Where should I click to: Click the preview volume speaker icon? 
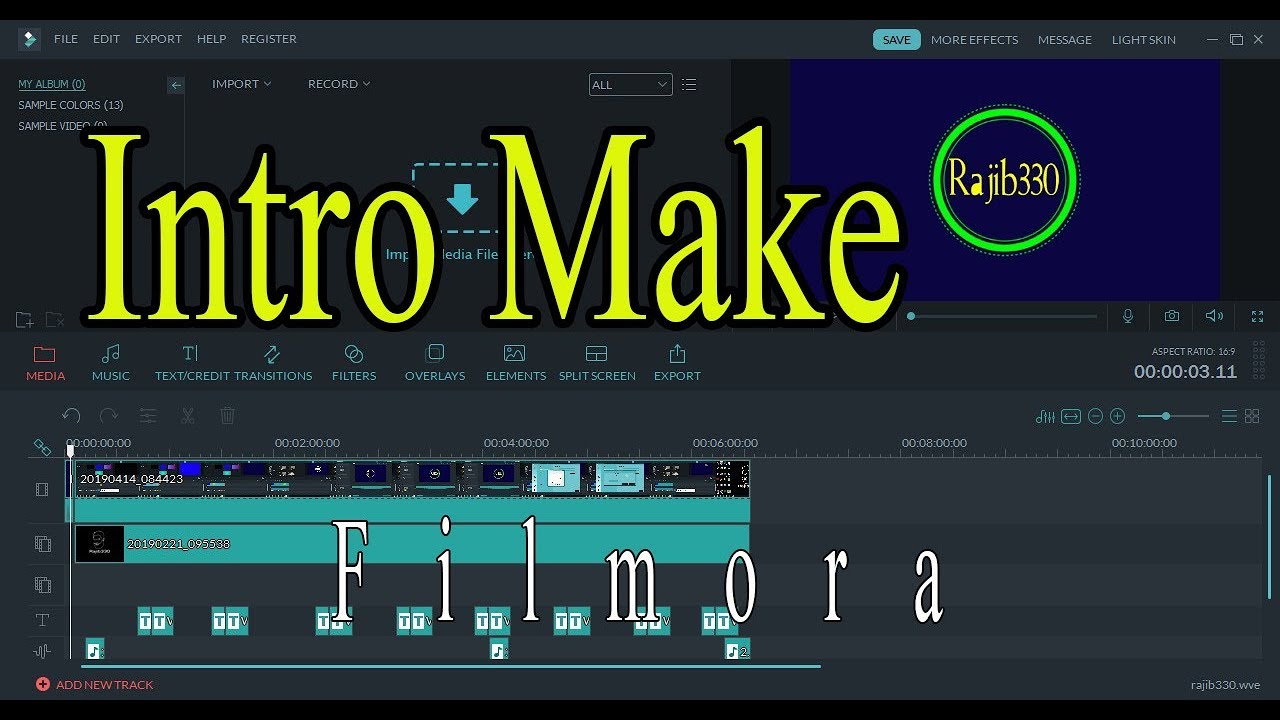[x=1214, y=316]
